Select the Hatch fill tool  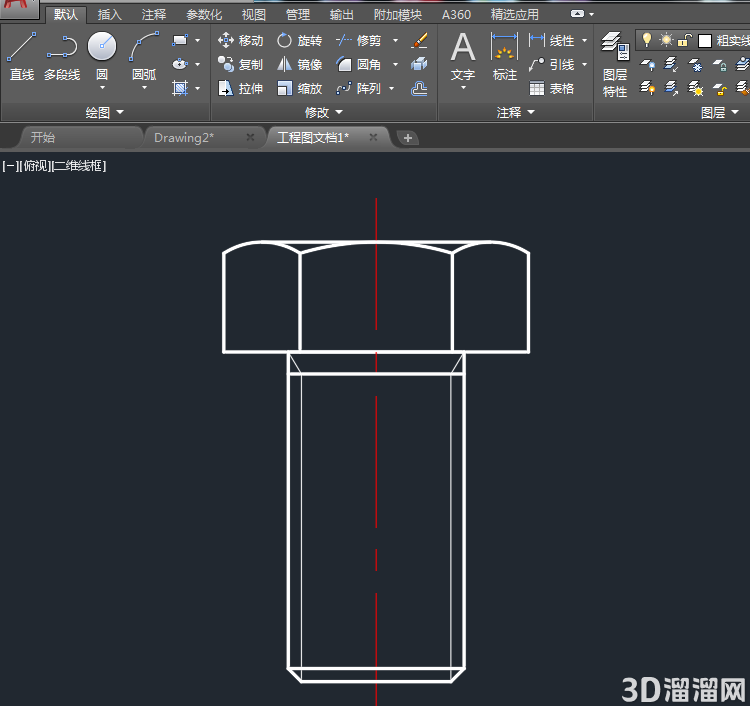click(x=180, y=88)
